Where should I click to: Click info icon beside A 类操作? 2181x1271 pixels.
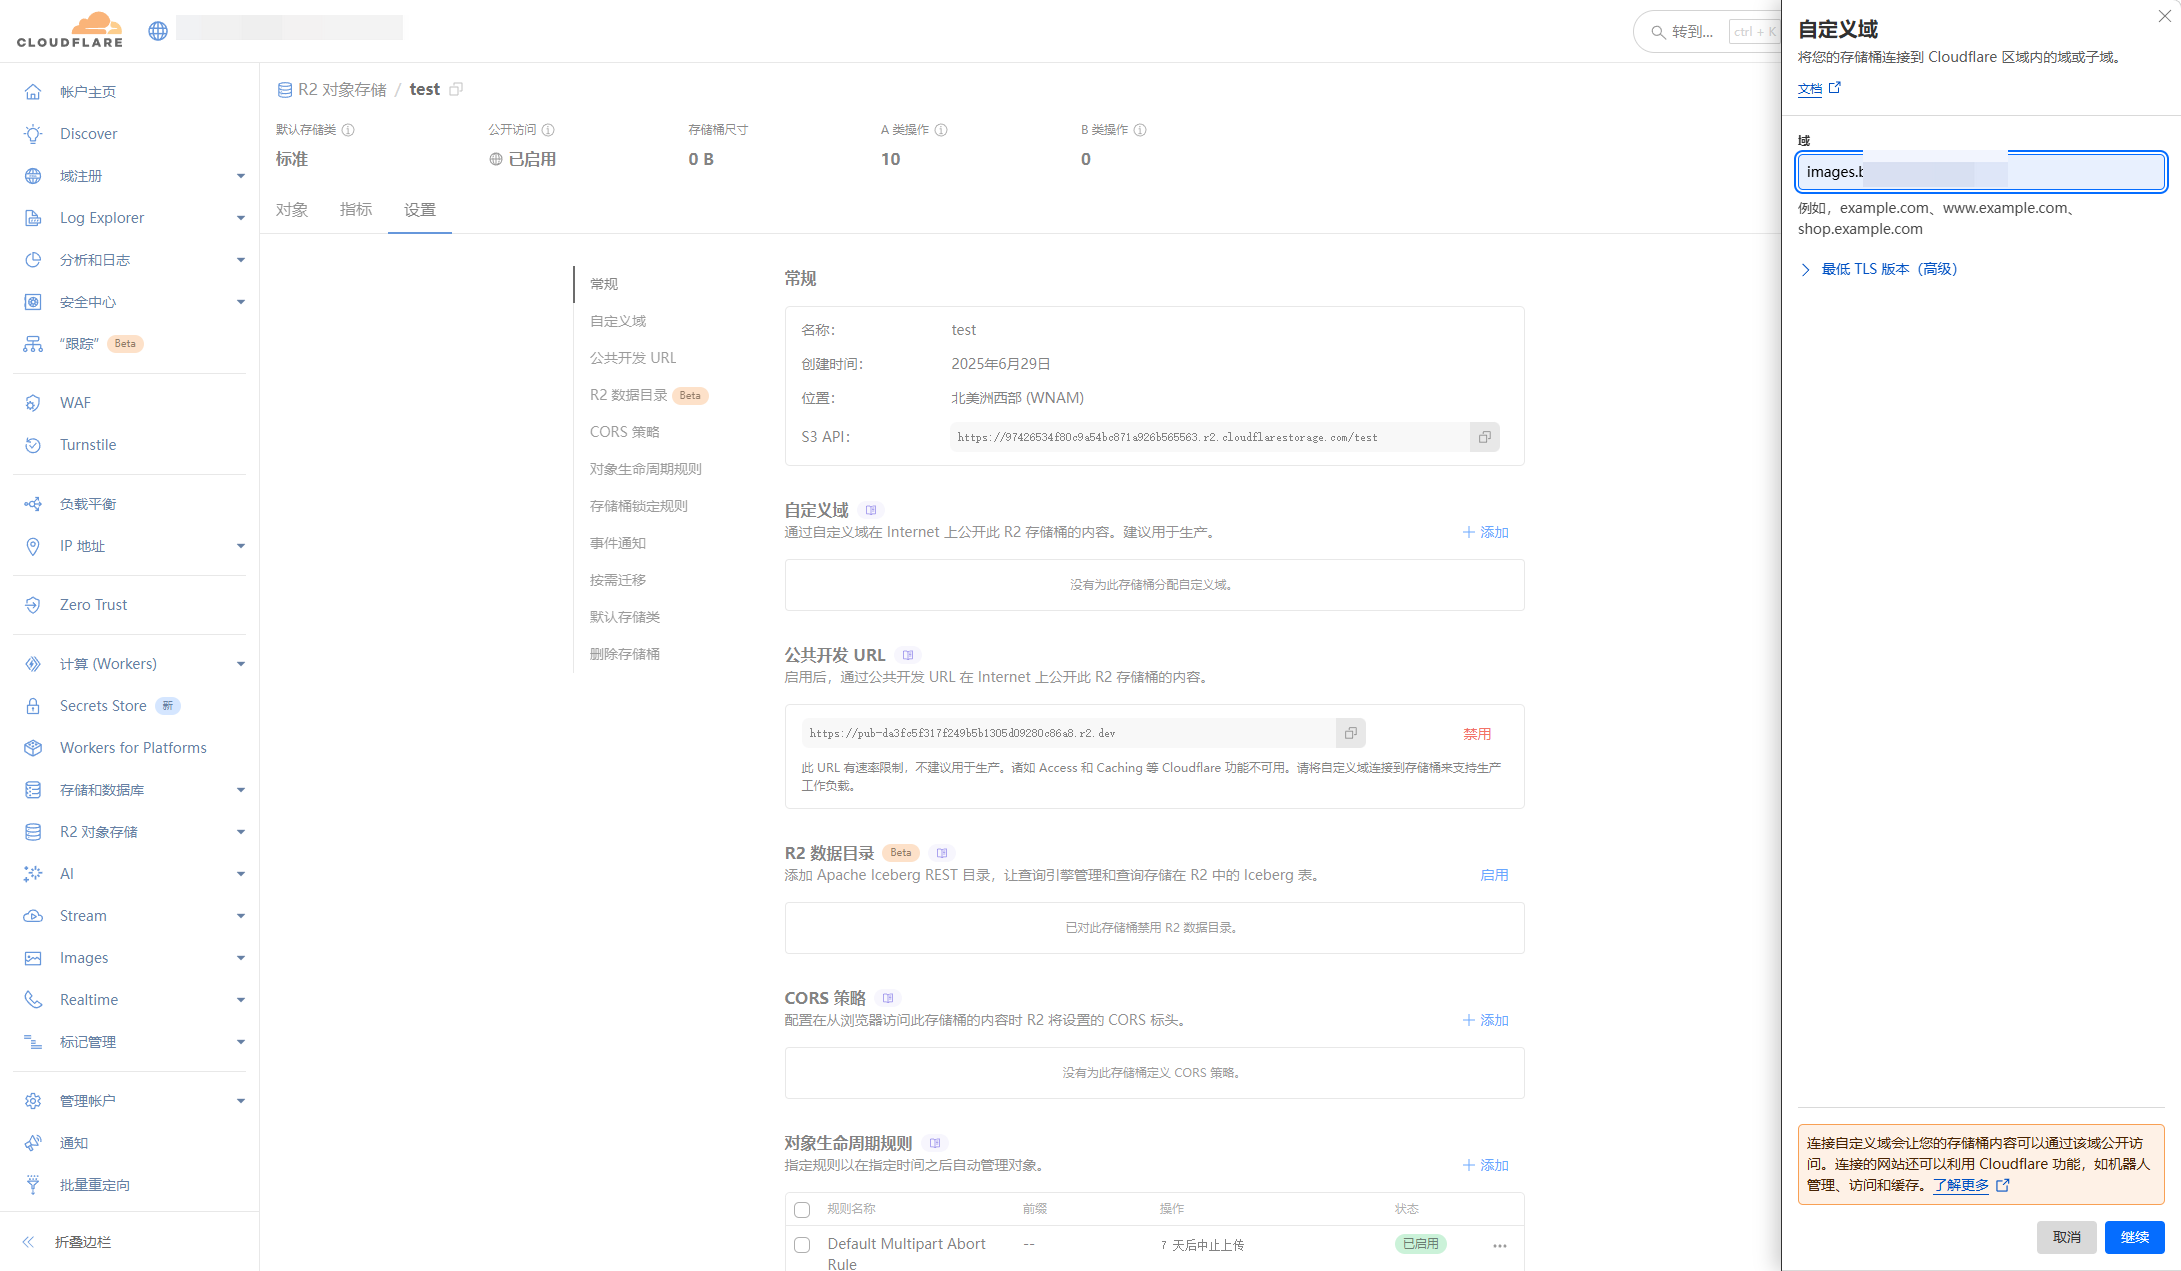coord(941,130)
